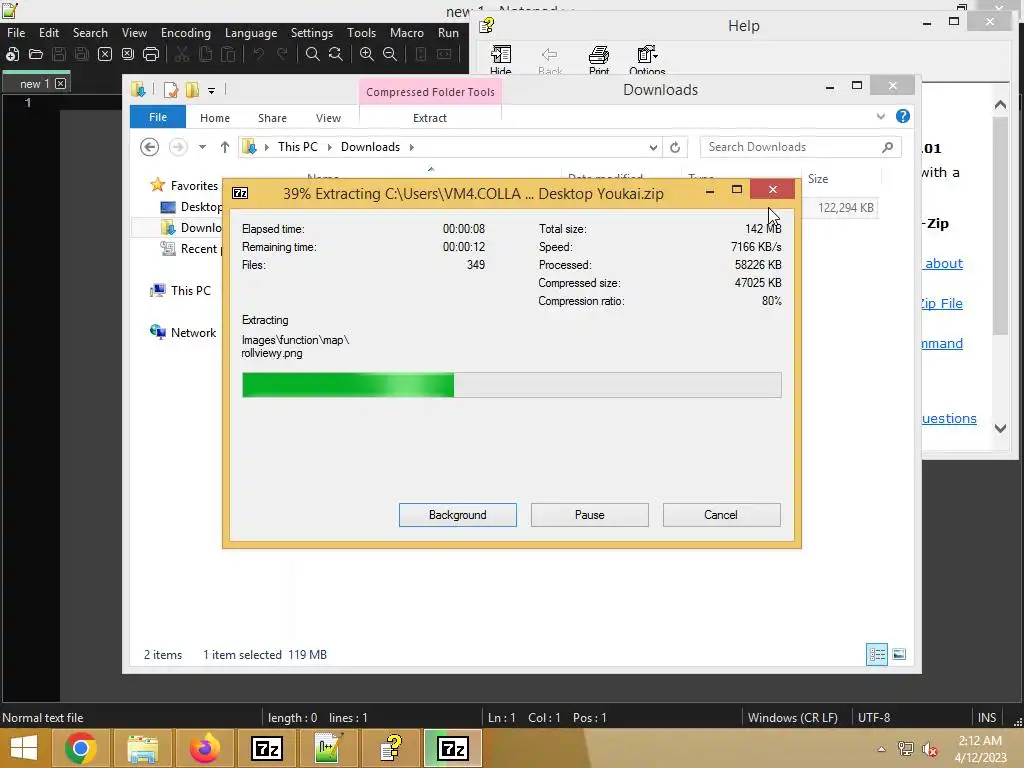Click Zoom In icon in Notepad++ toolbar
Viewport: 1024px width, 768px height.
(x=367, y=54)
